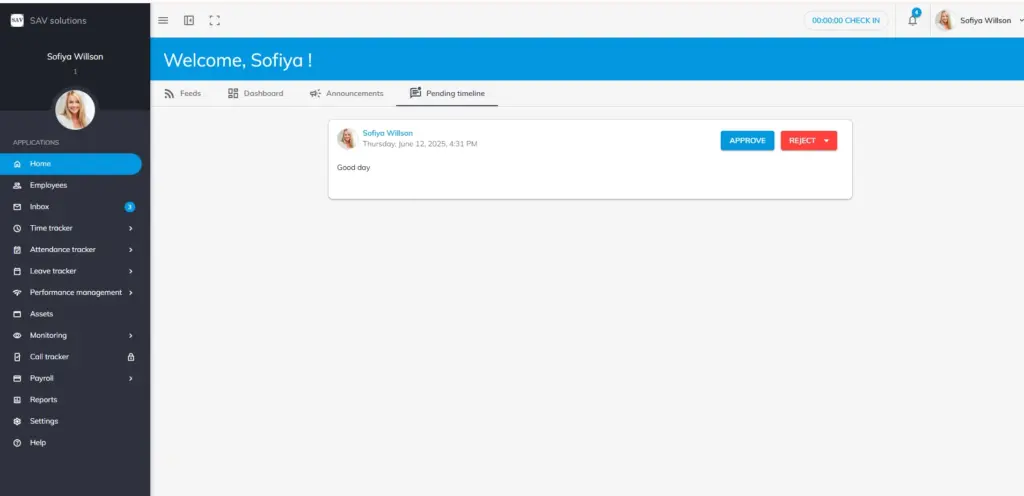Click the post date "Thursday, June 12, 2025, 4:31 PM"
The width and height of the screenshot is (1024, 496).
(420, 144)
